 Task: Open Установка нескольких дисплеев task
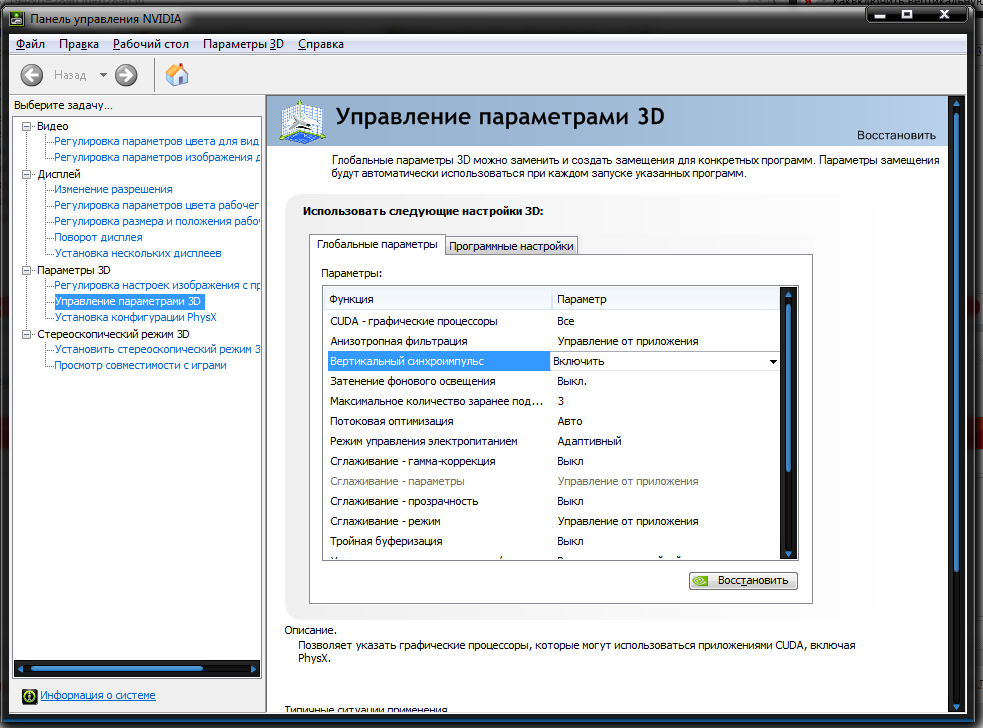click(x=138, y=253)
